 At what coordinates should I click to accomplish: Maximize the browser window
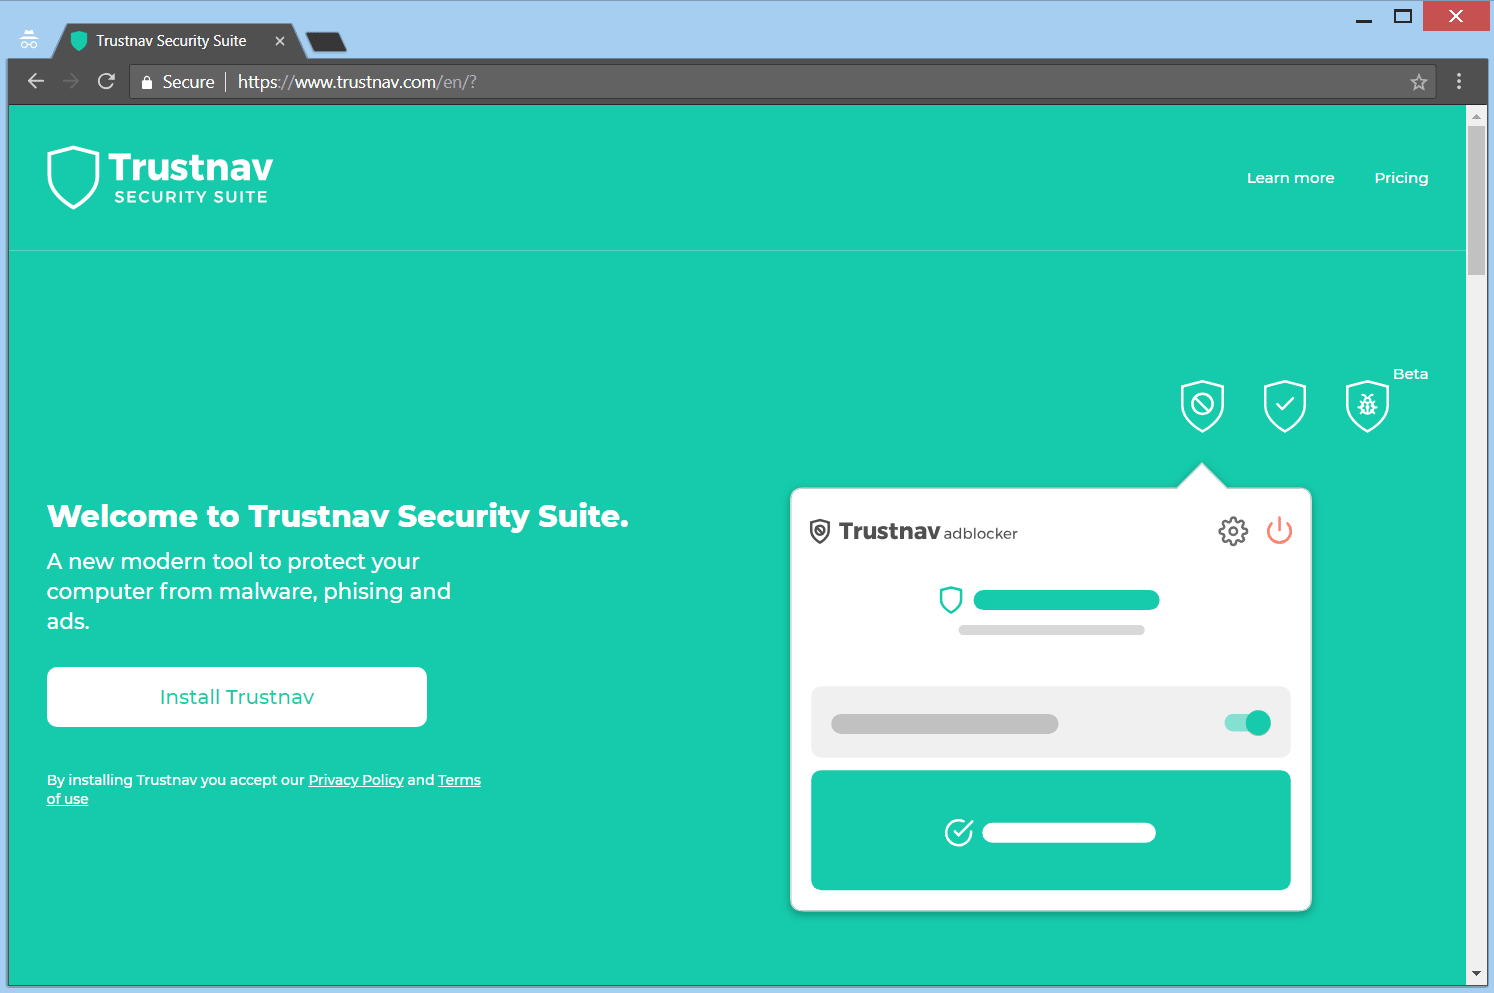(1403, 17)
